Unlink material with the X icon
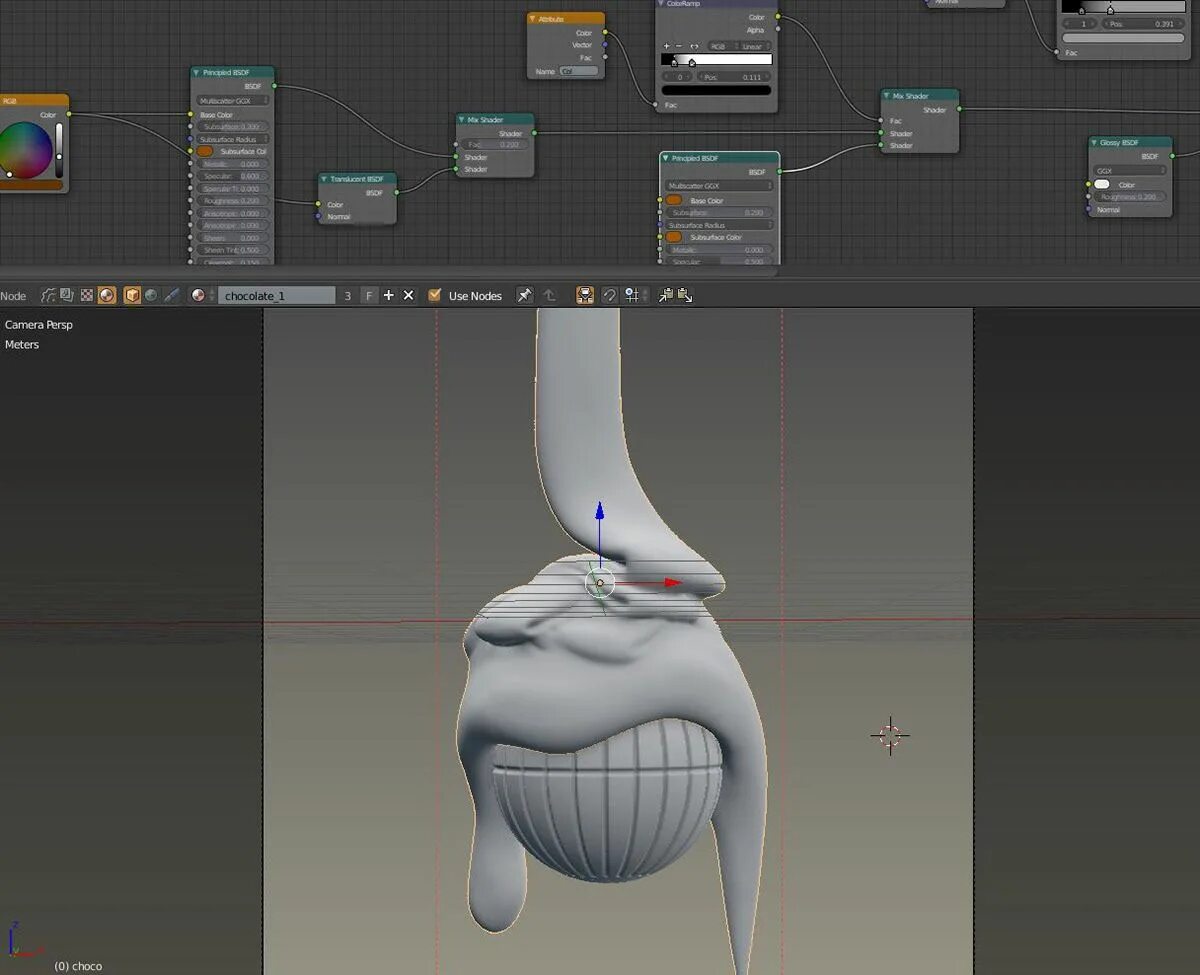Image resolution: width=1200 pixels, height=975 pixels. point(408,295)
